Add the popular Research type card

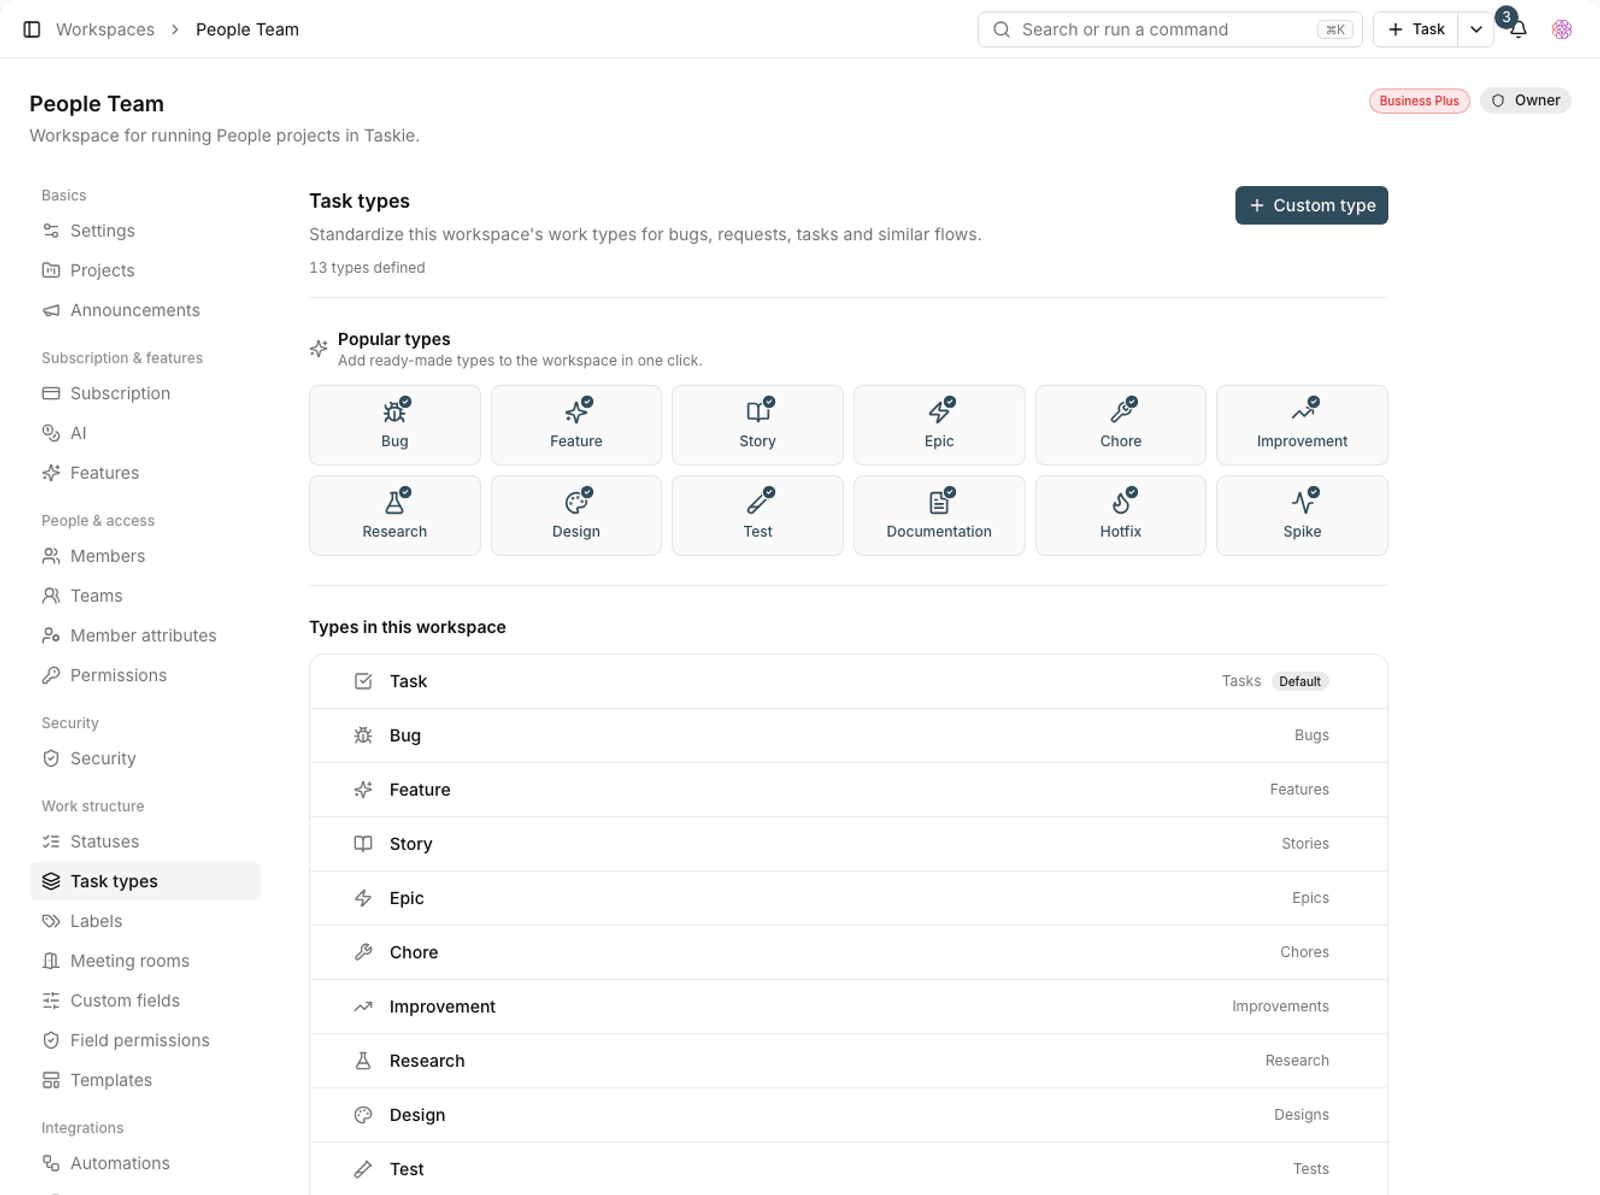[x=395, y=515]
